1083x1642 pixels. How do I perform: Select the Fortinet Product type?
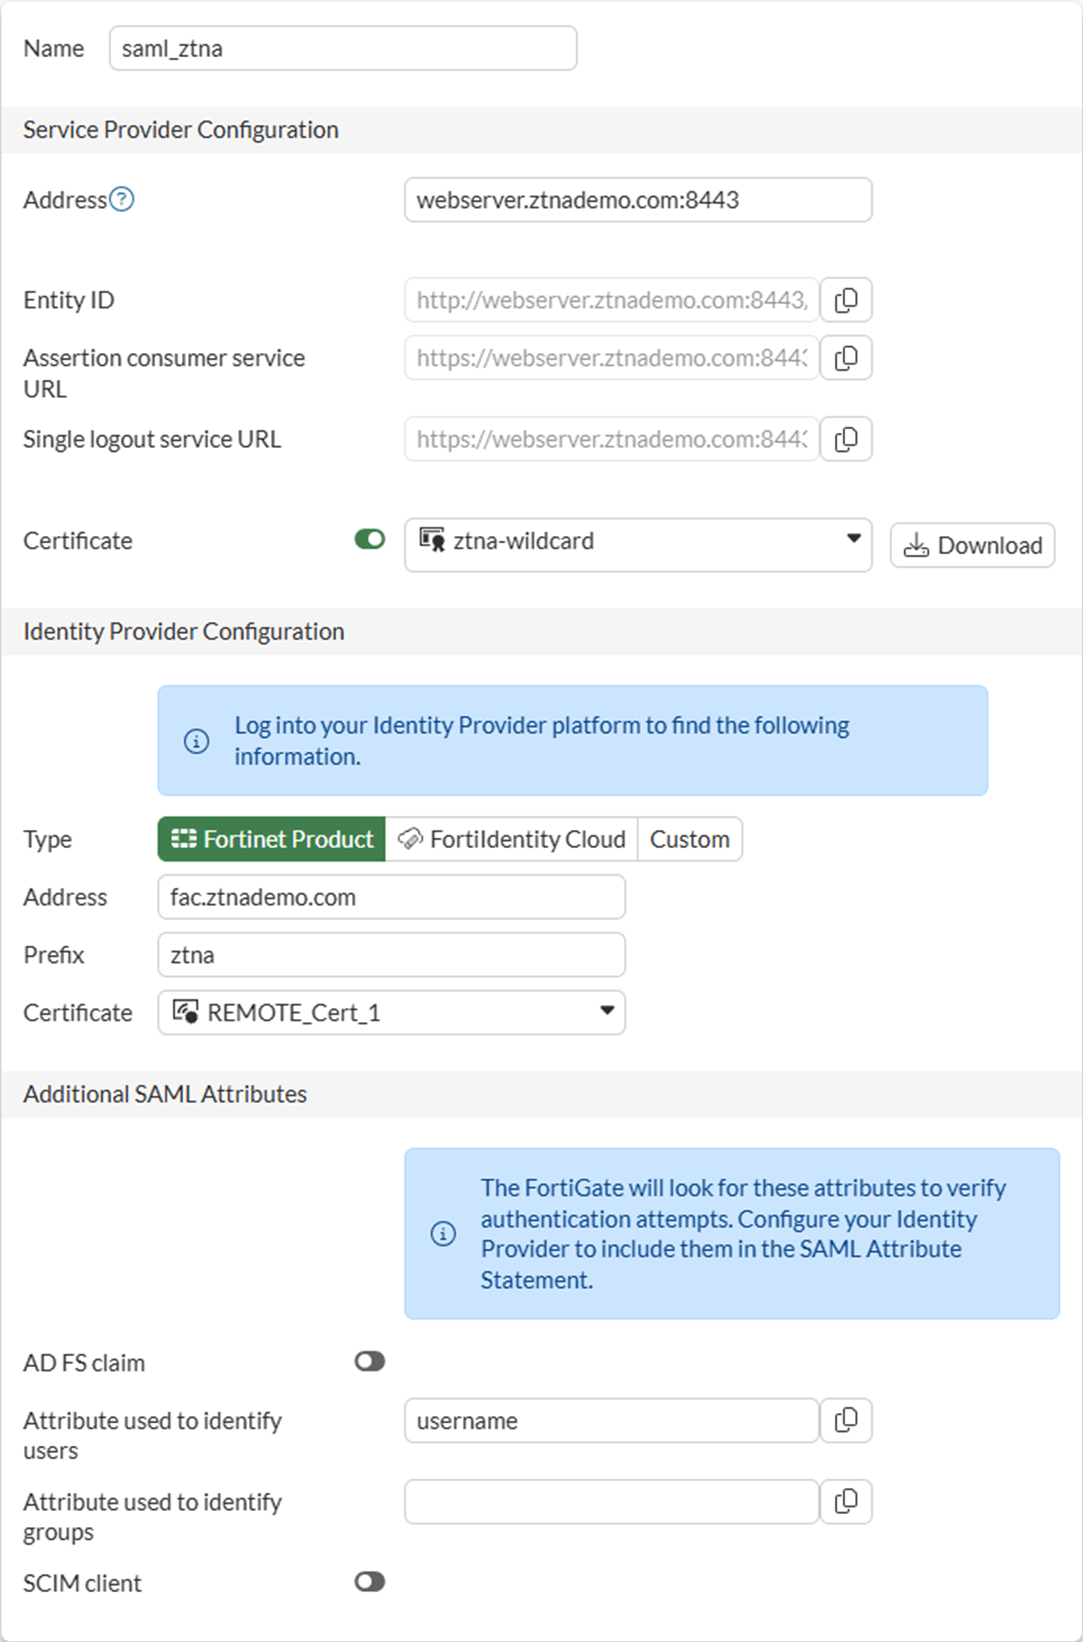(272, 839)
